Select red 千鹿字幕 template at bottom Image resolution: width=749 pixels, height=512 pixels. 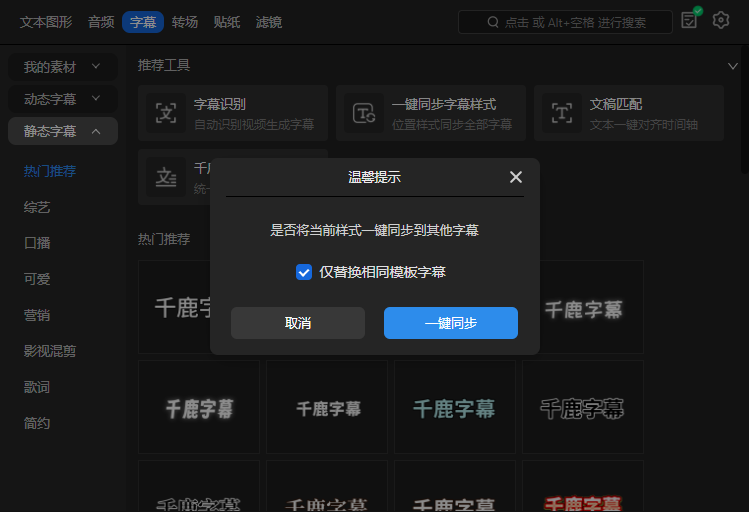(x=583, y=486)
